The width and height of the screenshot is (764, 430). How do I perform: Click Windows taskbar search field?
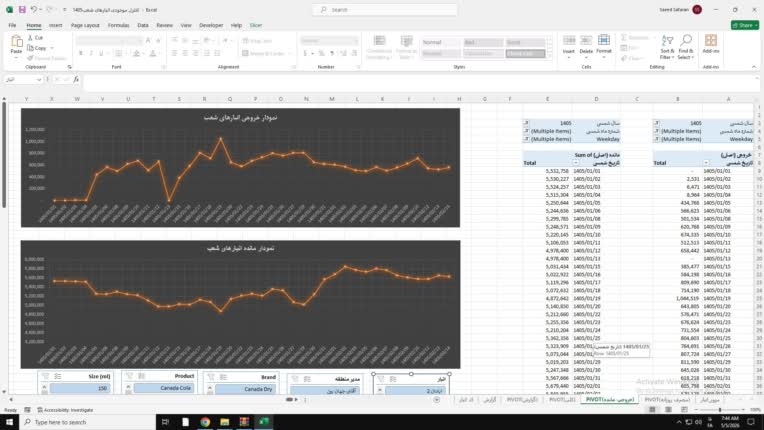[x=88, y=422]
